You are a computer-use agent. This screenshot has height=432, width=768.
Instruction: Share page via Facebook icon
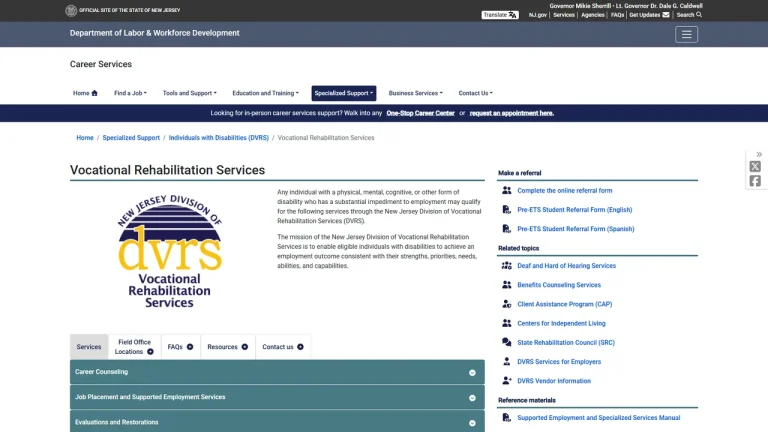(755, 181)
